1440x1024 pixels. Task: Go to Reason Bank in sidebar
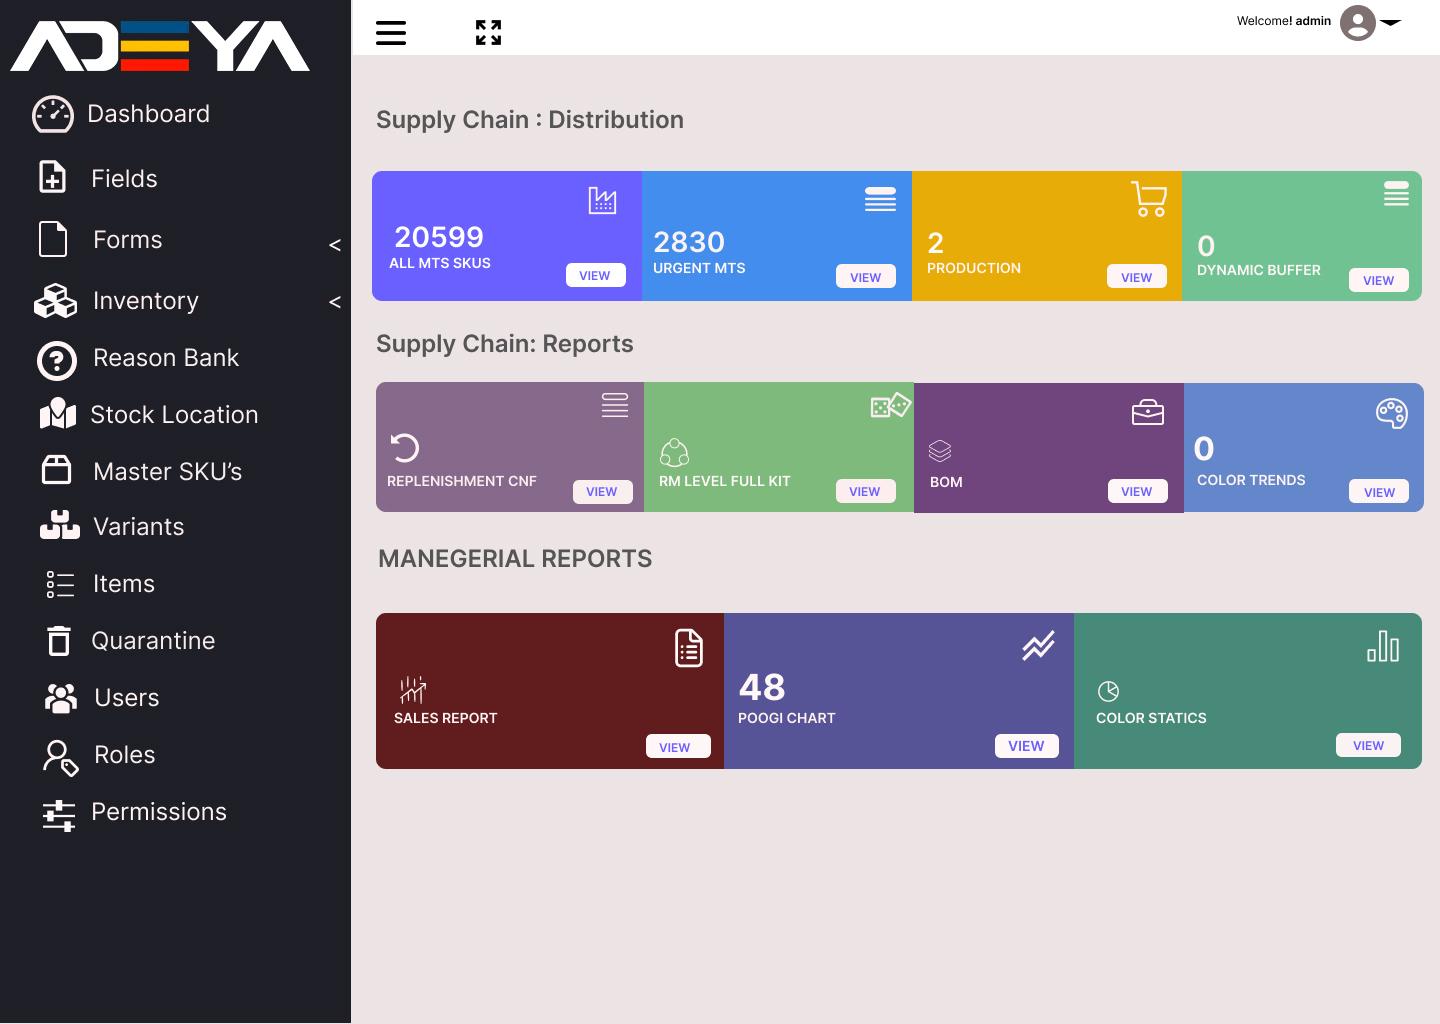[x=165, y=358]
